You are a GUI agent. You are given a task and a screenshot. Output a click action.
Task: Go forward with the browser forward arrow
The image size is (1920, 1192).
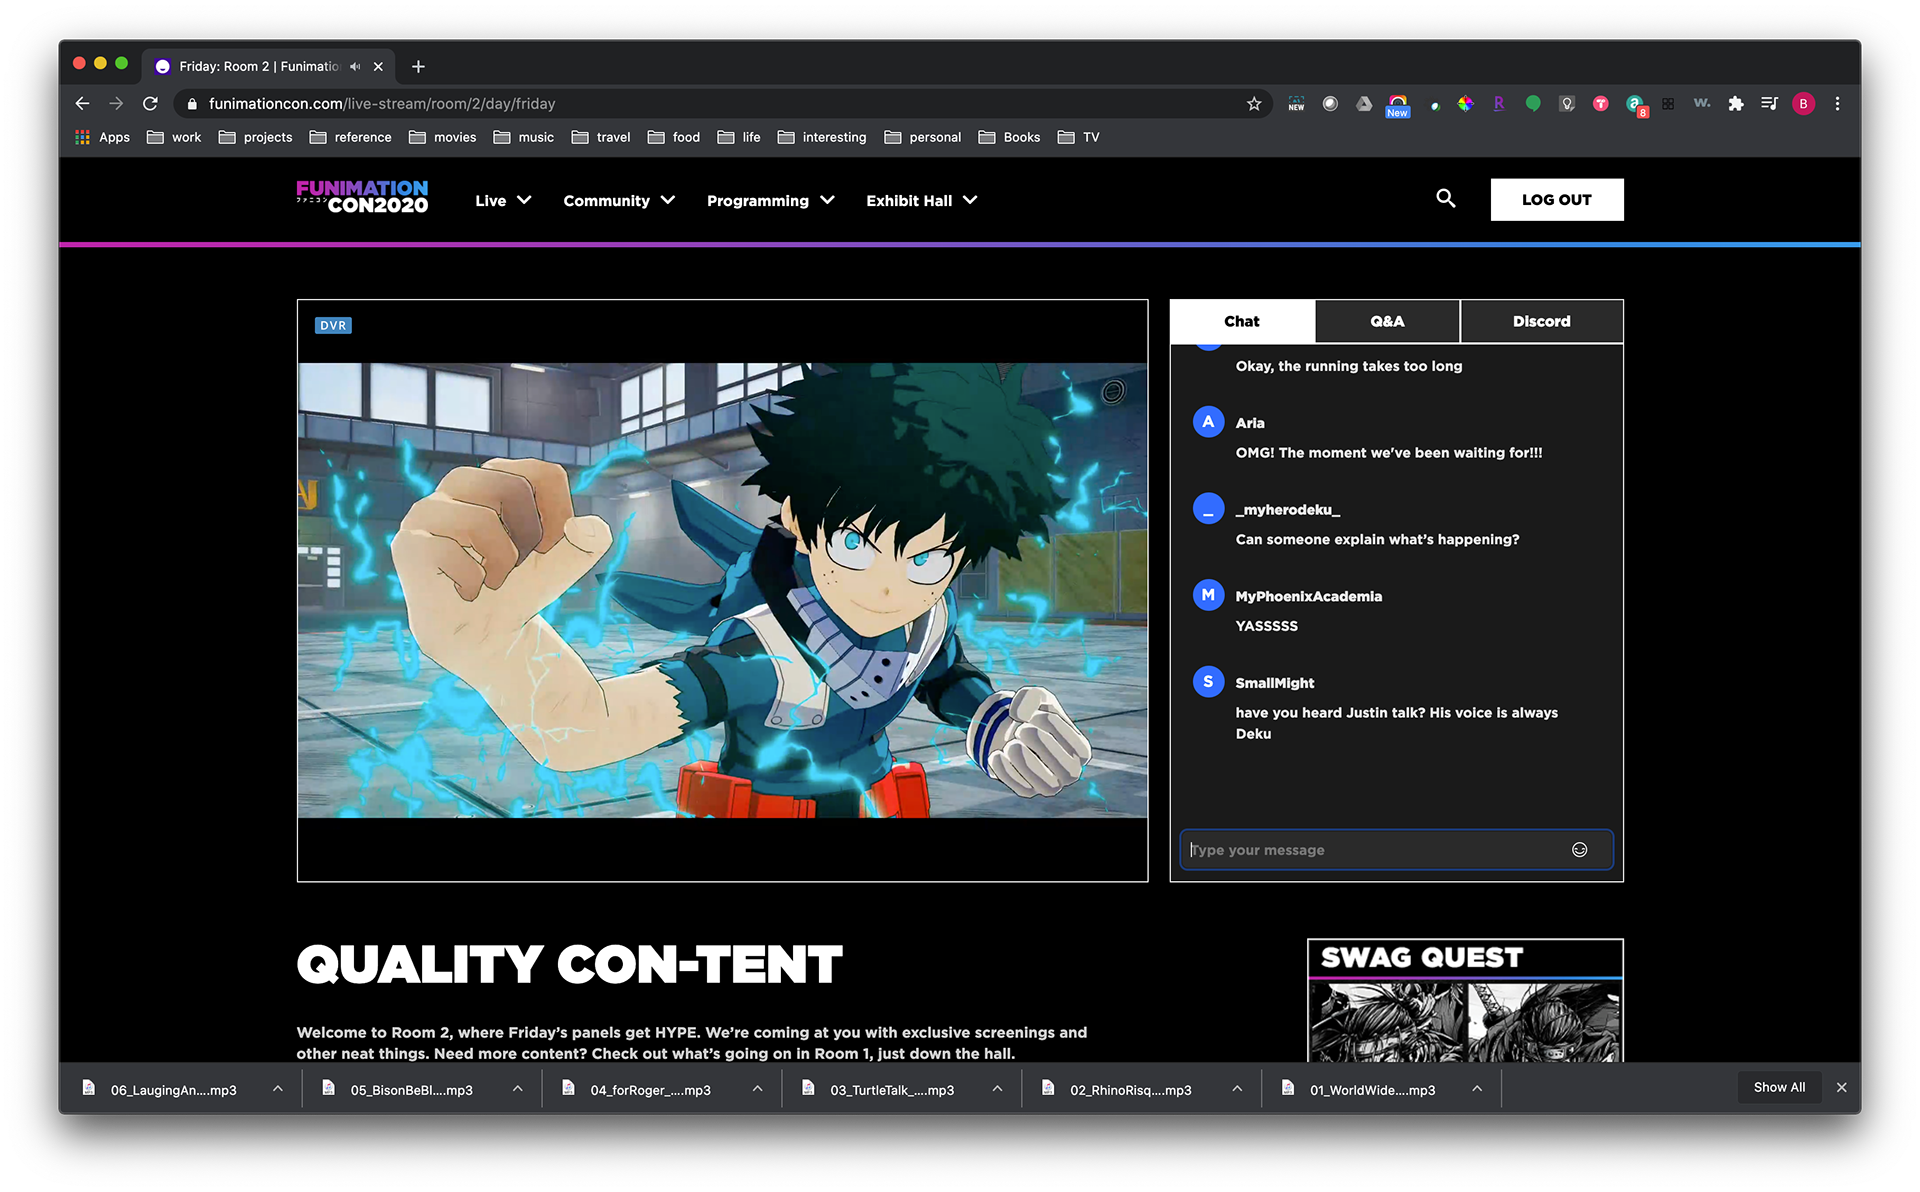click(x=116, y=104)
